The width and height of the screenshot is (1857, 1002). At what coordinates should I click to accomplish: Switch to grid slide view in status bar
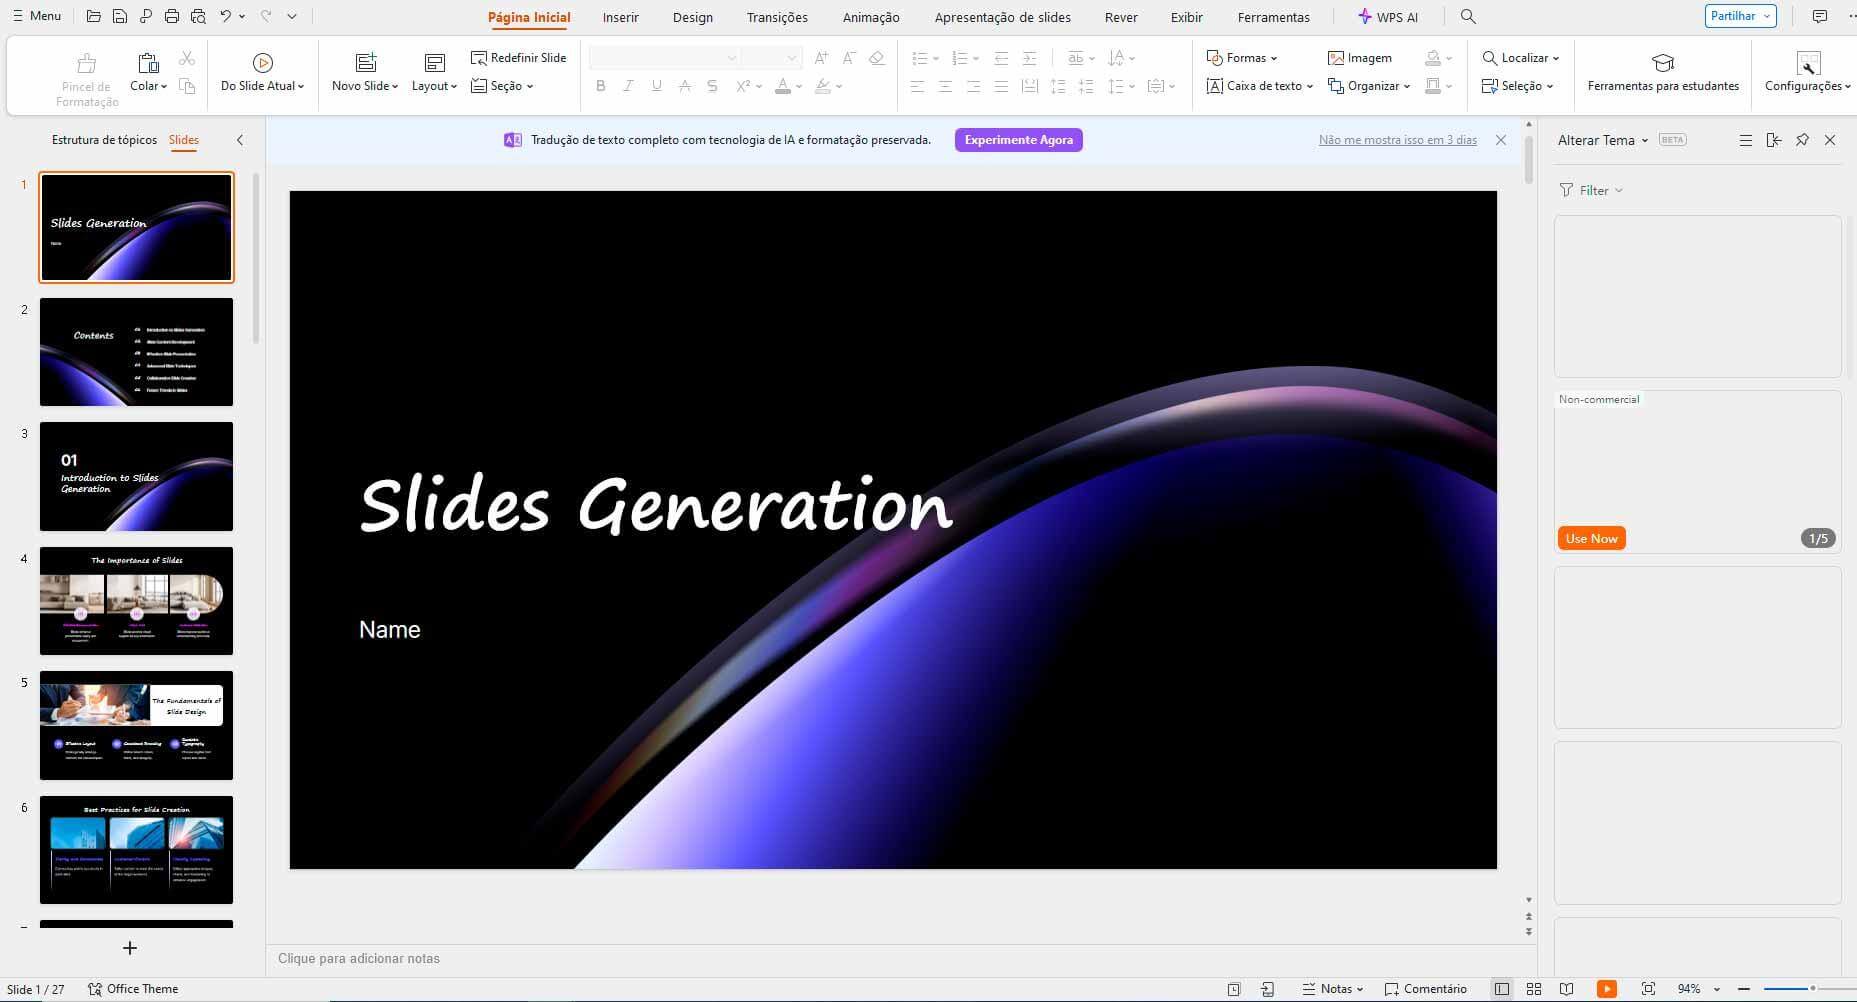click(1535, 988)
